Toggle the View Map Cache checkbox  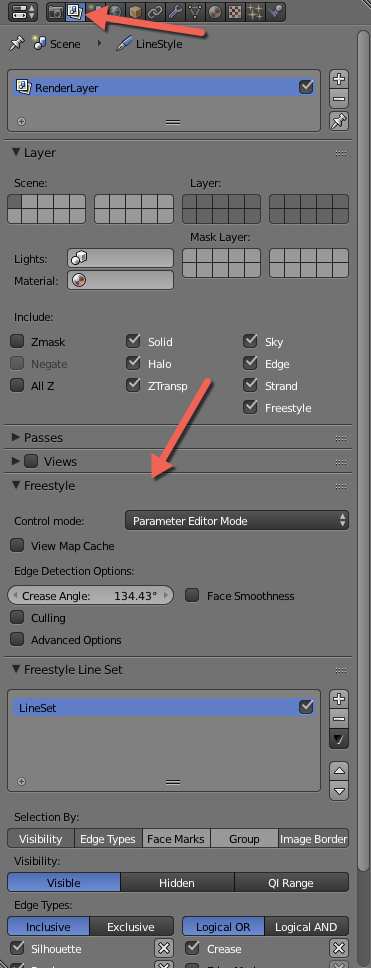tap(17, 546)
